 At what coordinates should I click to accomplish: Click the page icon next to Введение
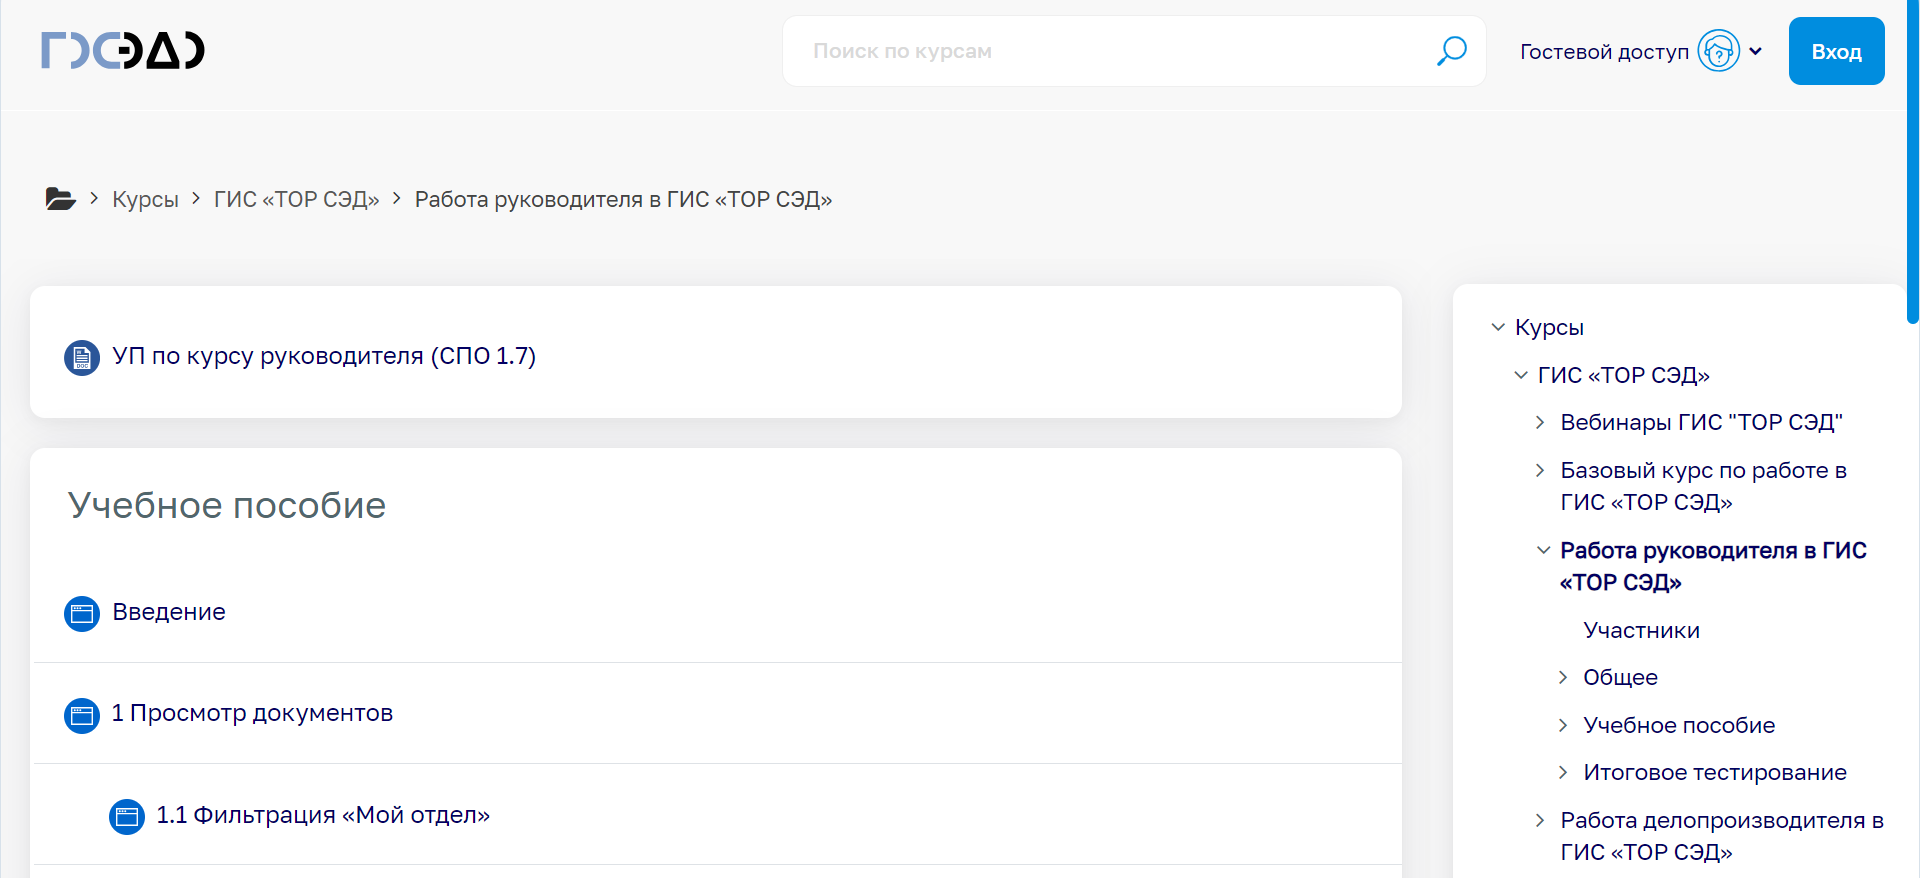(82, 613)
